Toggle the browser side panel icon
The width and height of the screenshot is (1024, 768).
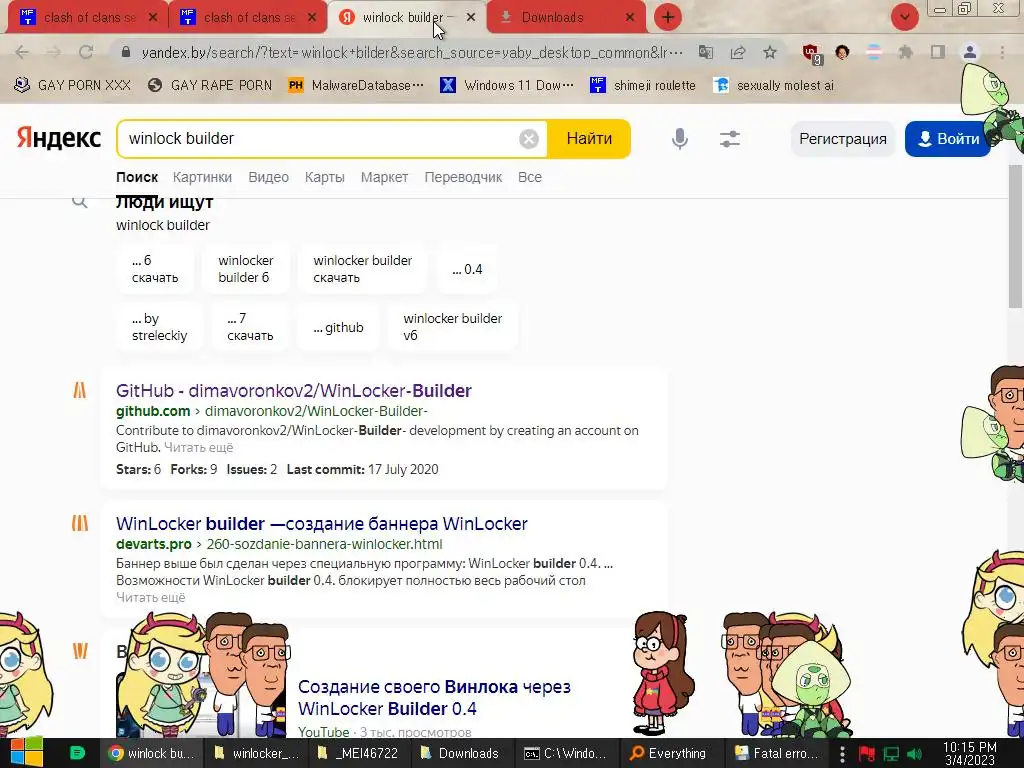pos(938,52)
